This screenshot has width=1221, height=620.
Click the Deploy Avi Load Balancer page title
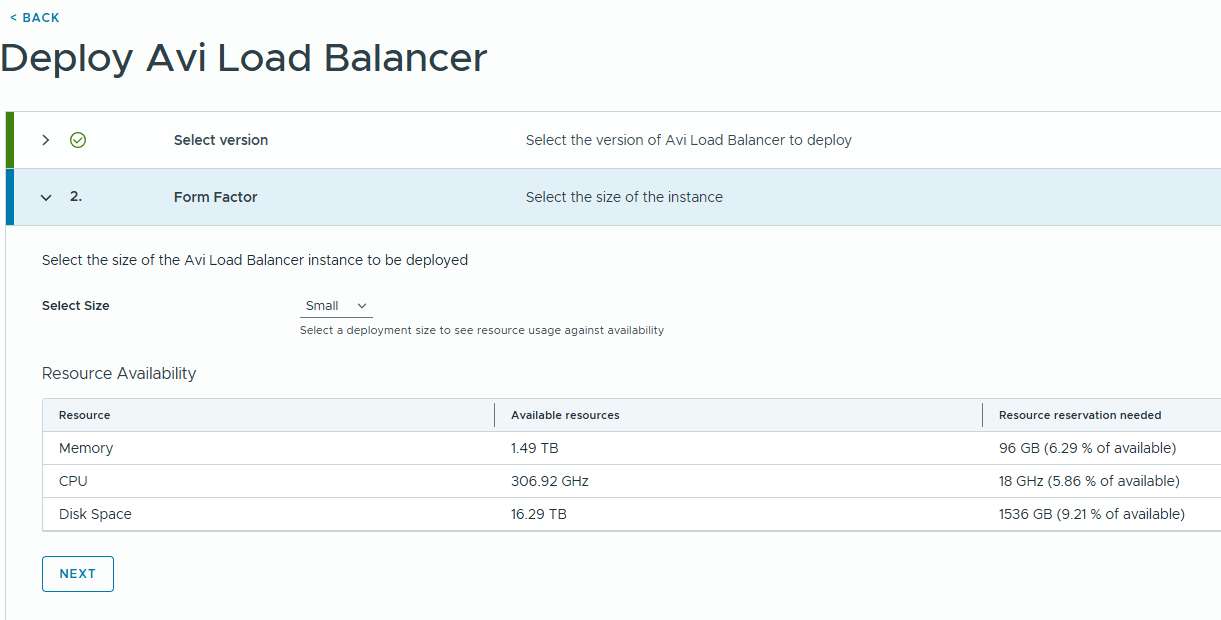[x=244, y=58]
